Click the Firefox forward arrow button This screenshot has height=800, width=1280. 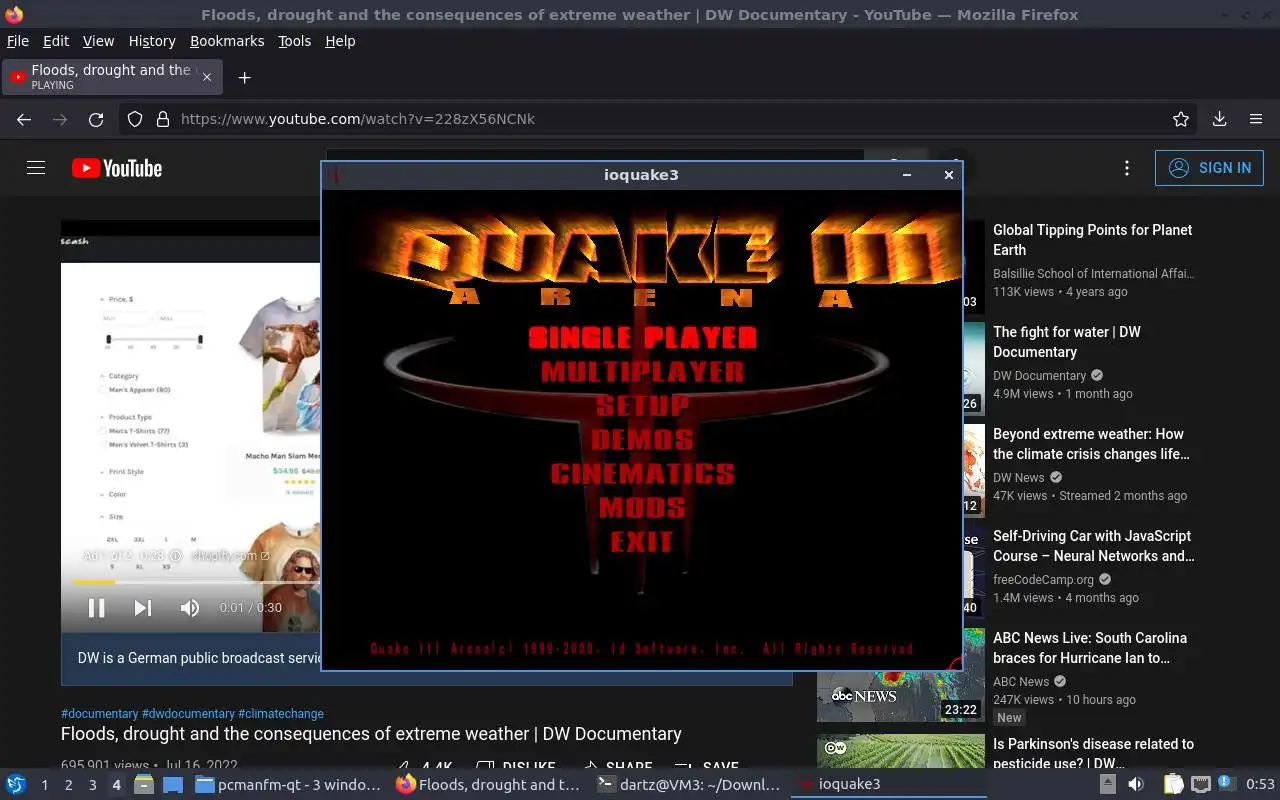[60, 119]
